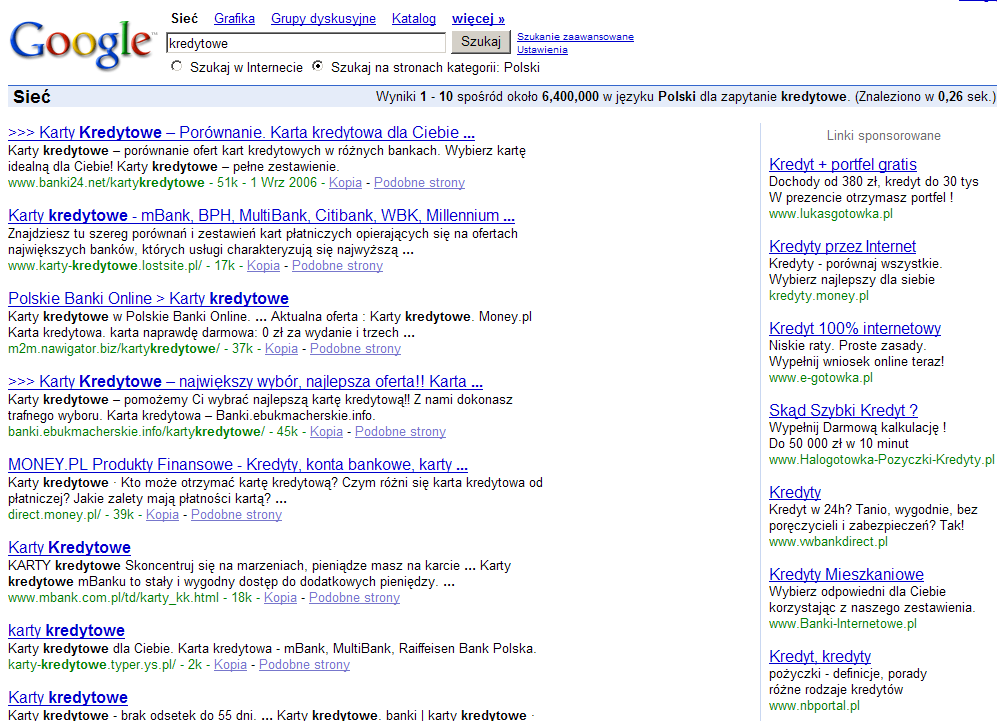Click the URL text www.Halogotowka-Pozyczki-Kredyty.pl
997x721 pixels.
[881, 460]
